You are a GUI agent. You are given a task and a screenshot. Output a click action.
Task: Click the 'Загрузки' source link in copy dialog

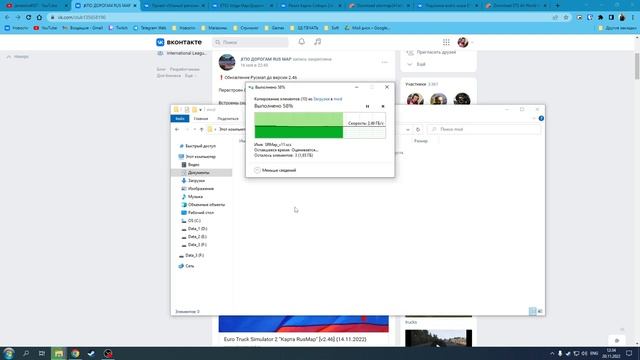321,99
